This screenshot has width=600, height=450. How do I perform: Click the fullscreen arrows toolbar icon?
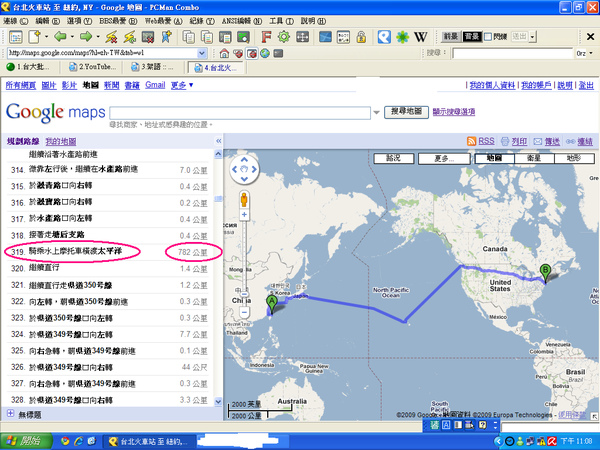tap(302, 37)
